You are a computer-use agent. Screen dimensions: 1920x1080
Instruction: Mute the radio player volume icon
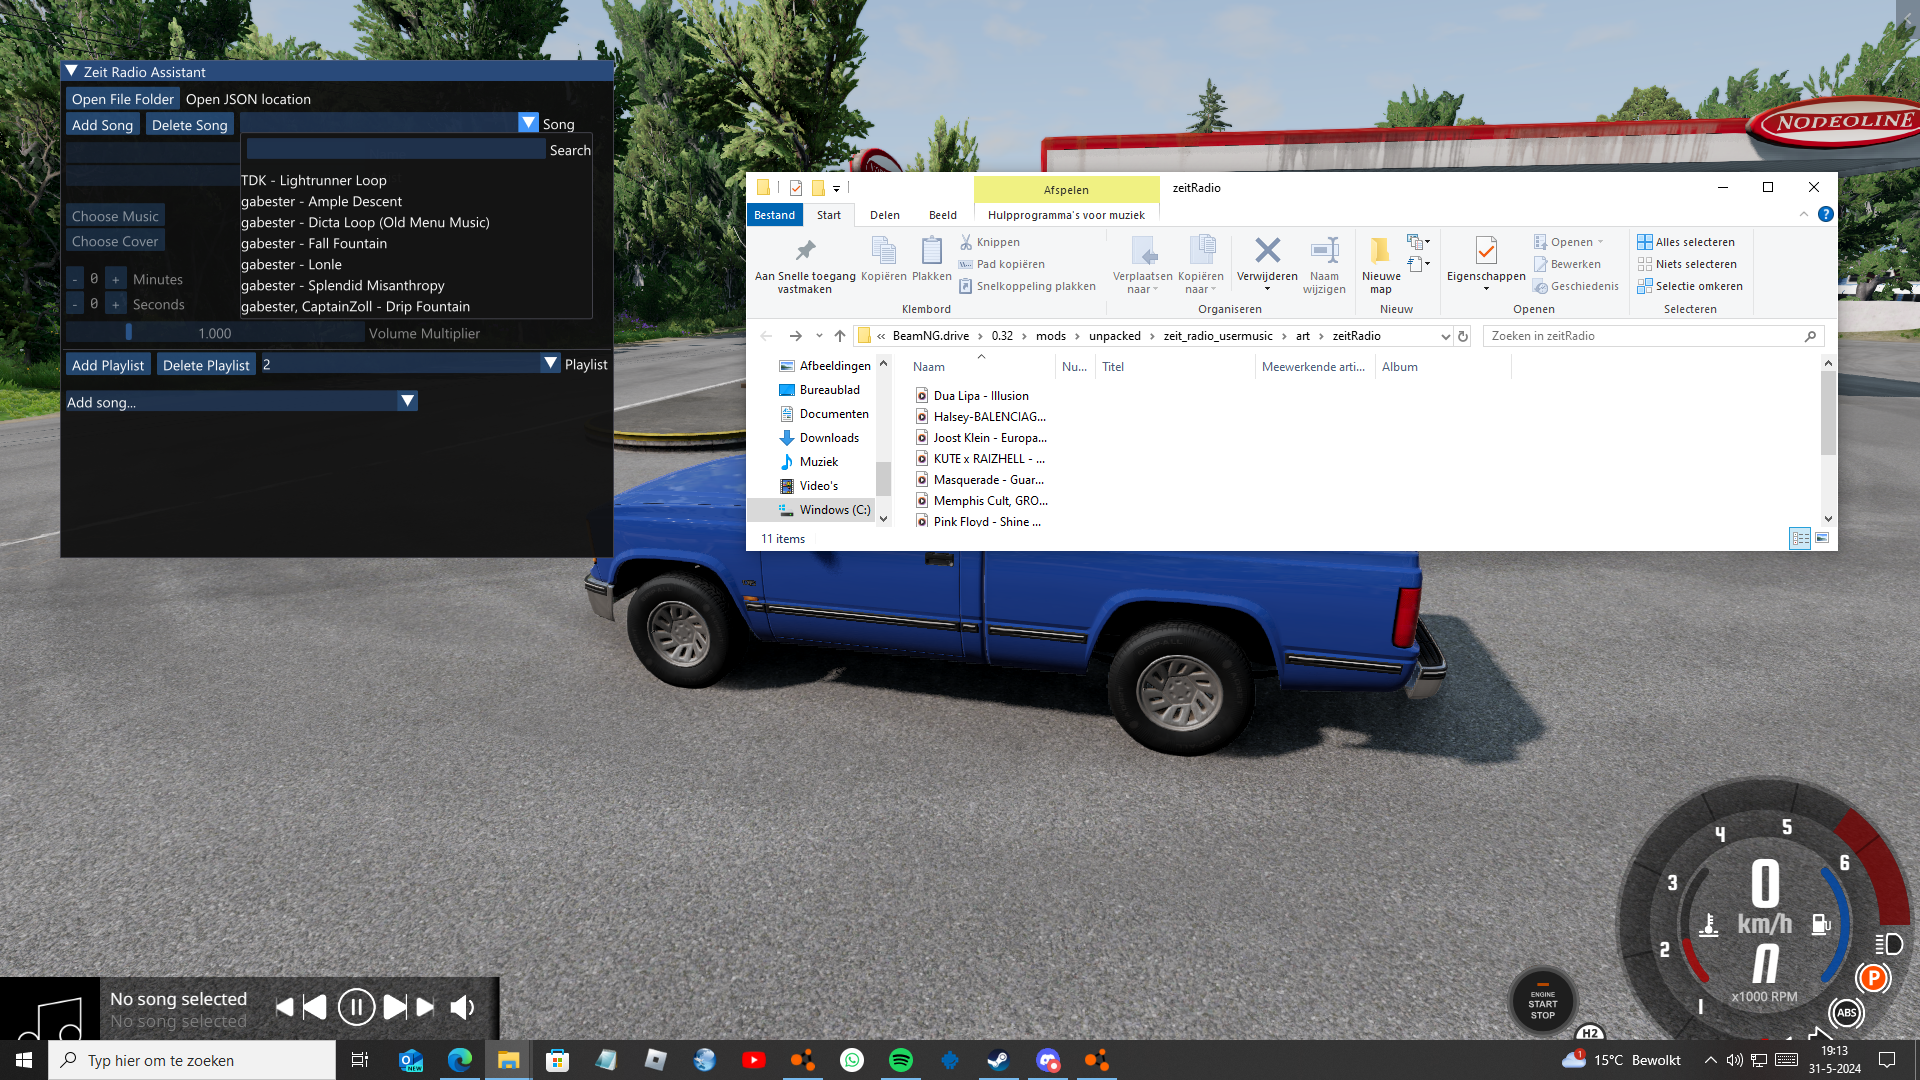tap(462, 1007)
